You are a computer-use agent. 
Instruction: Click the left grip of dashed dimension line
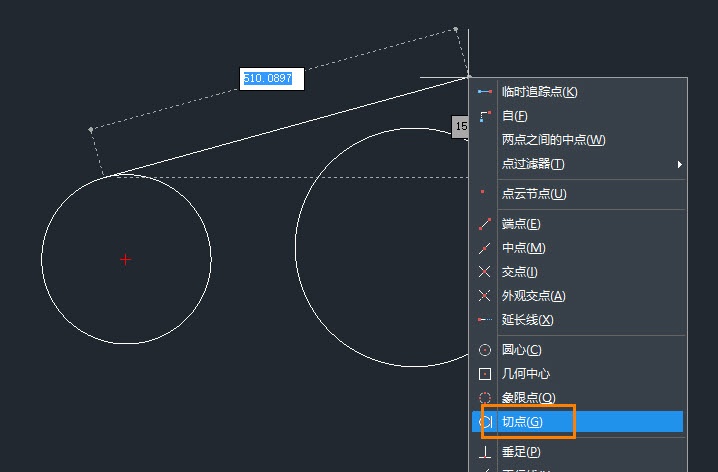(91, 129)
